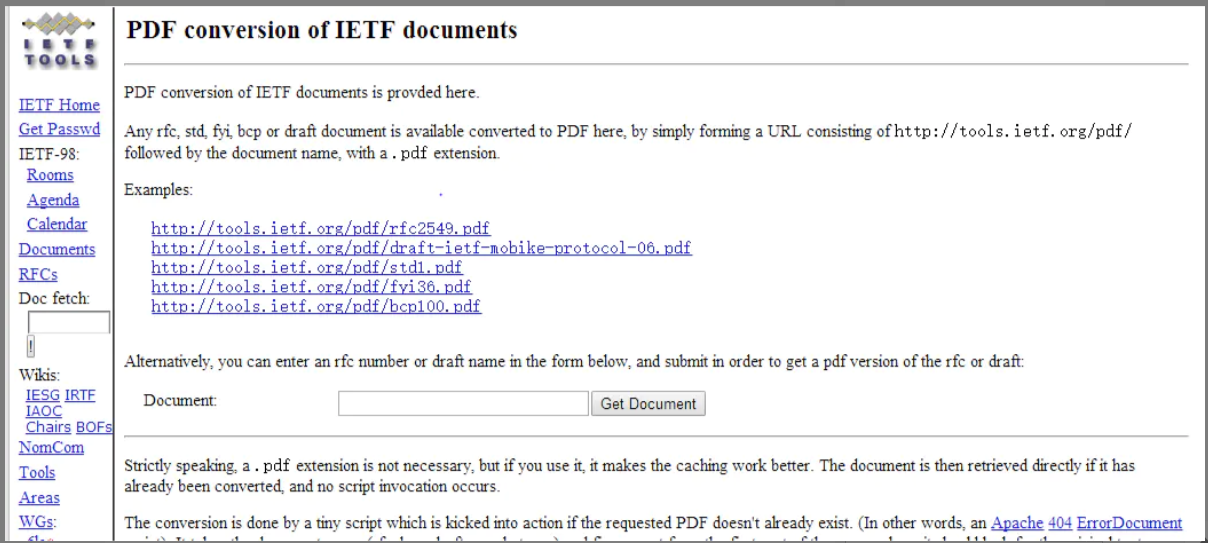The height and width of the screenshot is (543, 1208).
Task: Go to the Agenda page
Action: tap(53, 200)
